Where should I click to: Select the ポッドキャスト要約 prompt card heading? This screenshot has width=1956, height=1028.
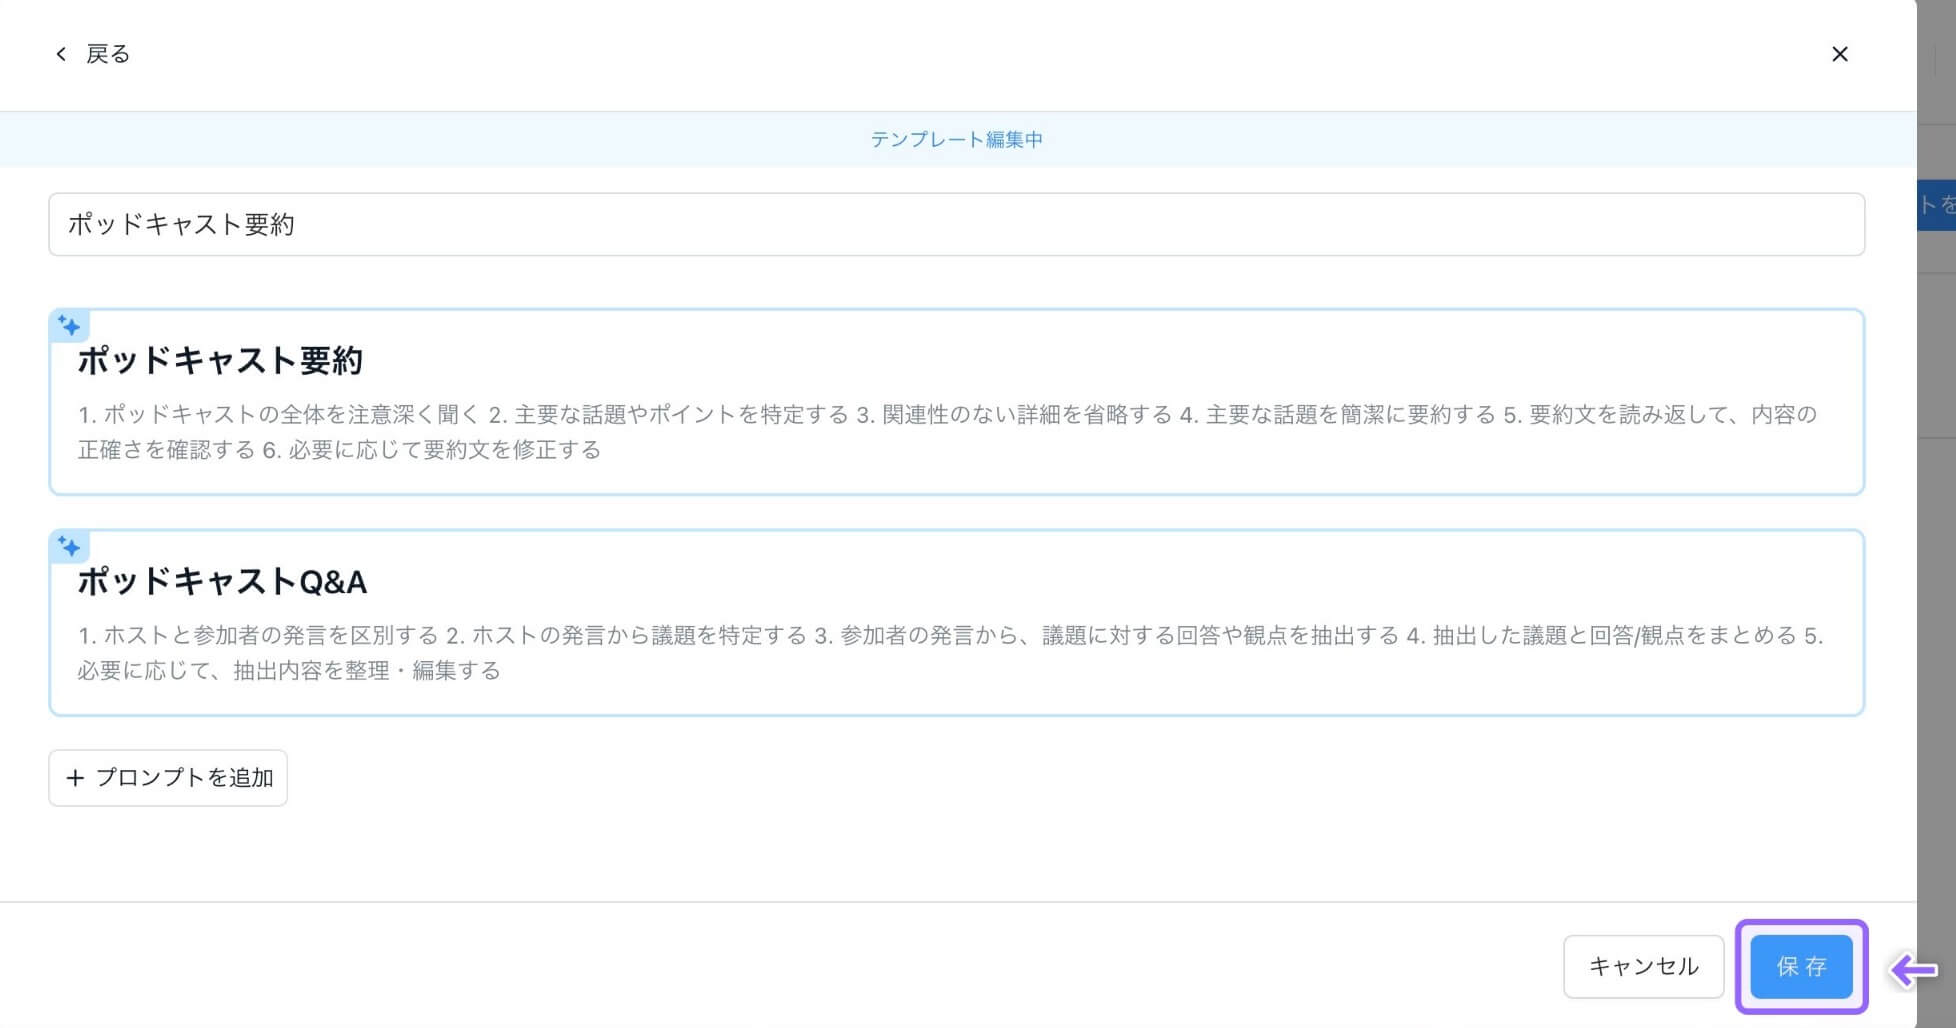click(x=220, y=360)
